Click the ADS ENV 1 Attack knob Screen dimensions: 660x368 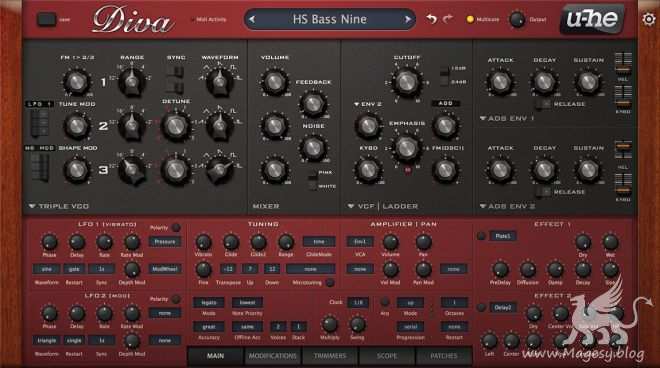[500, 82]
